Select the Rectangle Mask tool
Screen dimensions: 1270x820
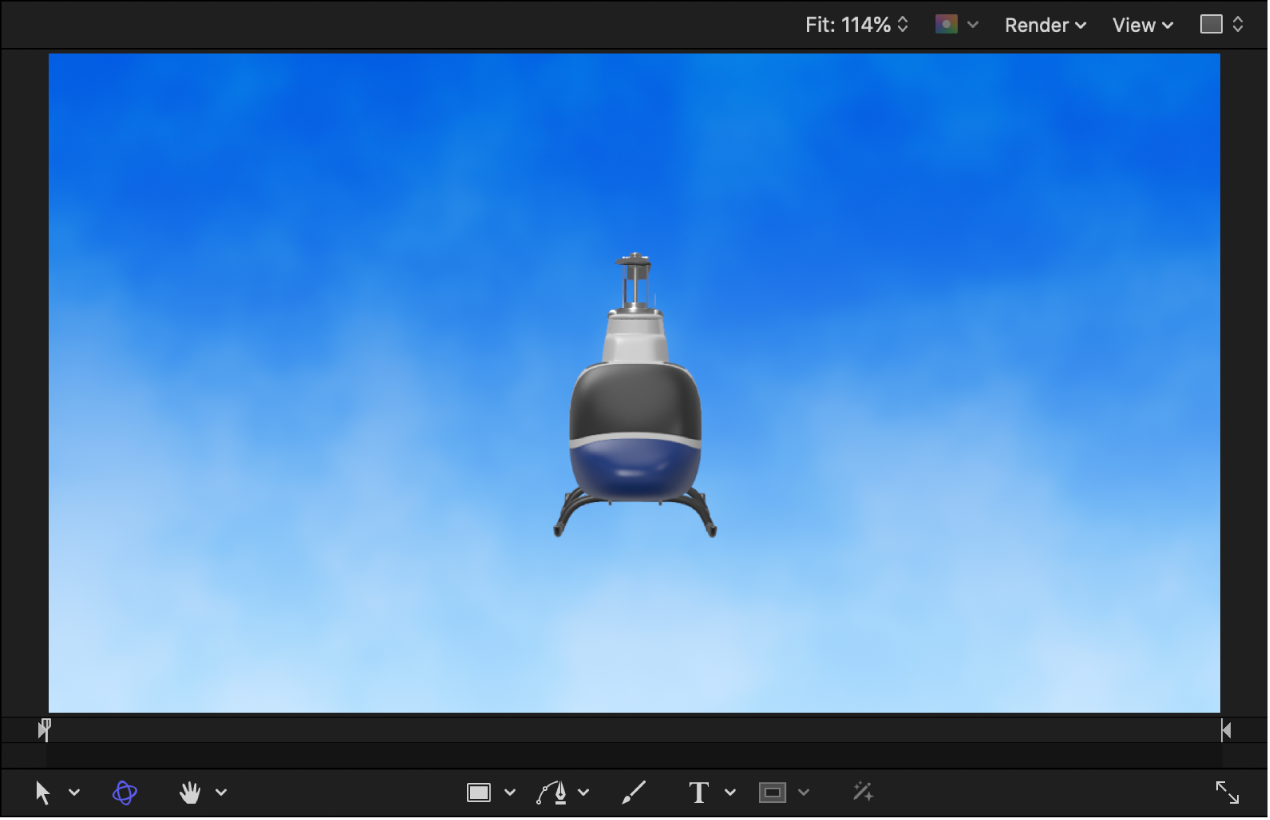click(771, 792)
